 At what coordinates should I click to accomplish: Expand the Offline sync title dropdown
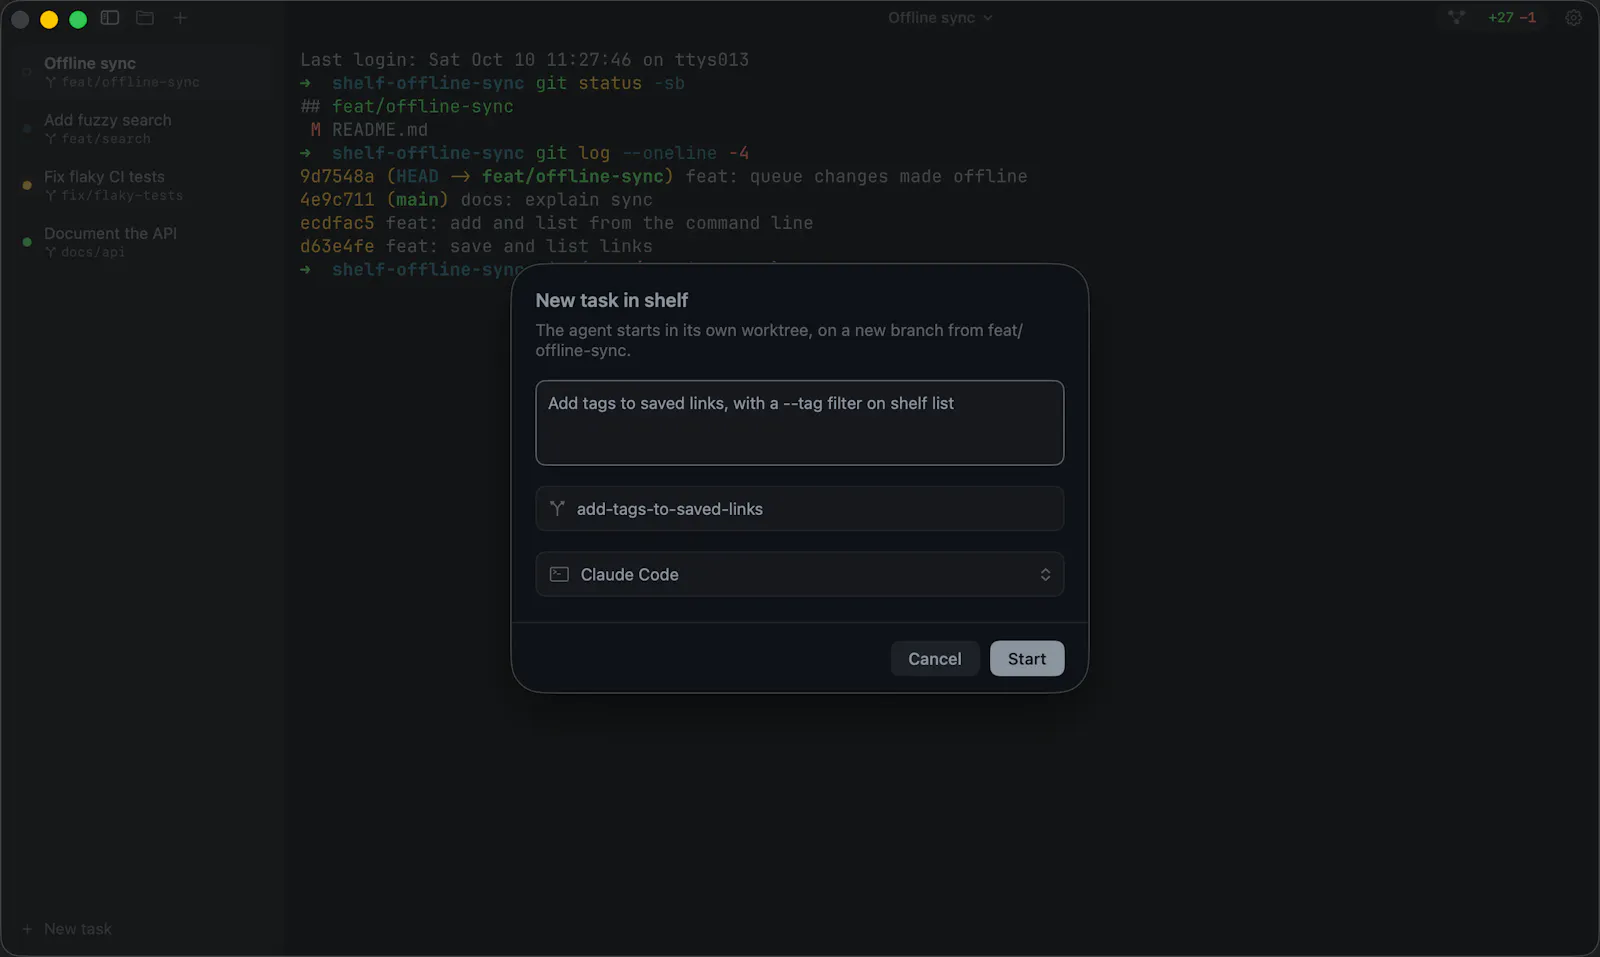coord(940,18)
